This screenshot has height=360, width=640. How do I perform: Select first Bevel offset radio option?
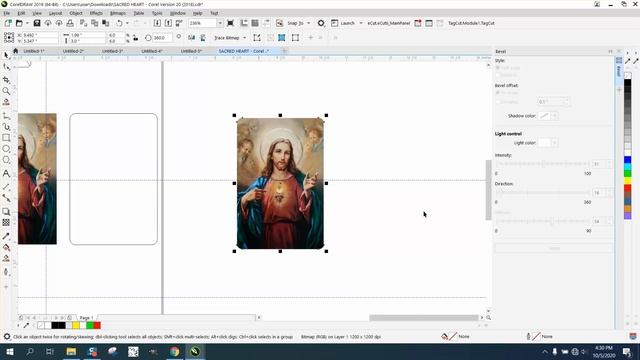pos(498,93)
